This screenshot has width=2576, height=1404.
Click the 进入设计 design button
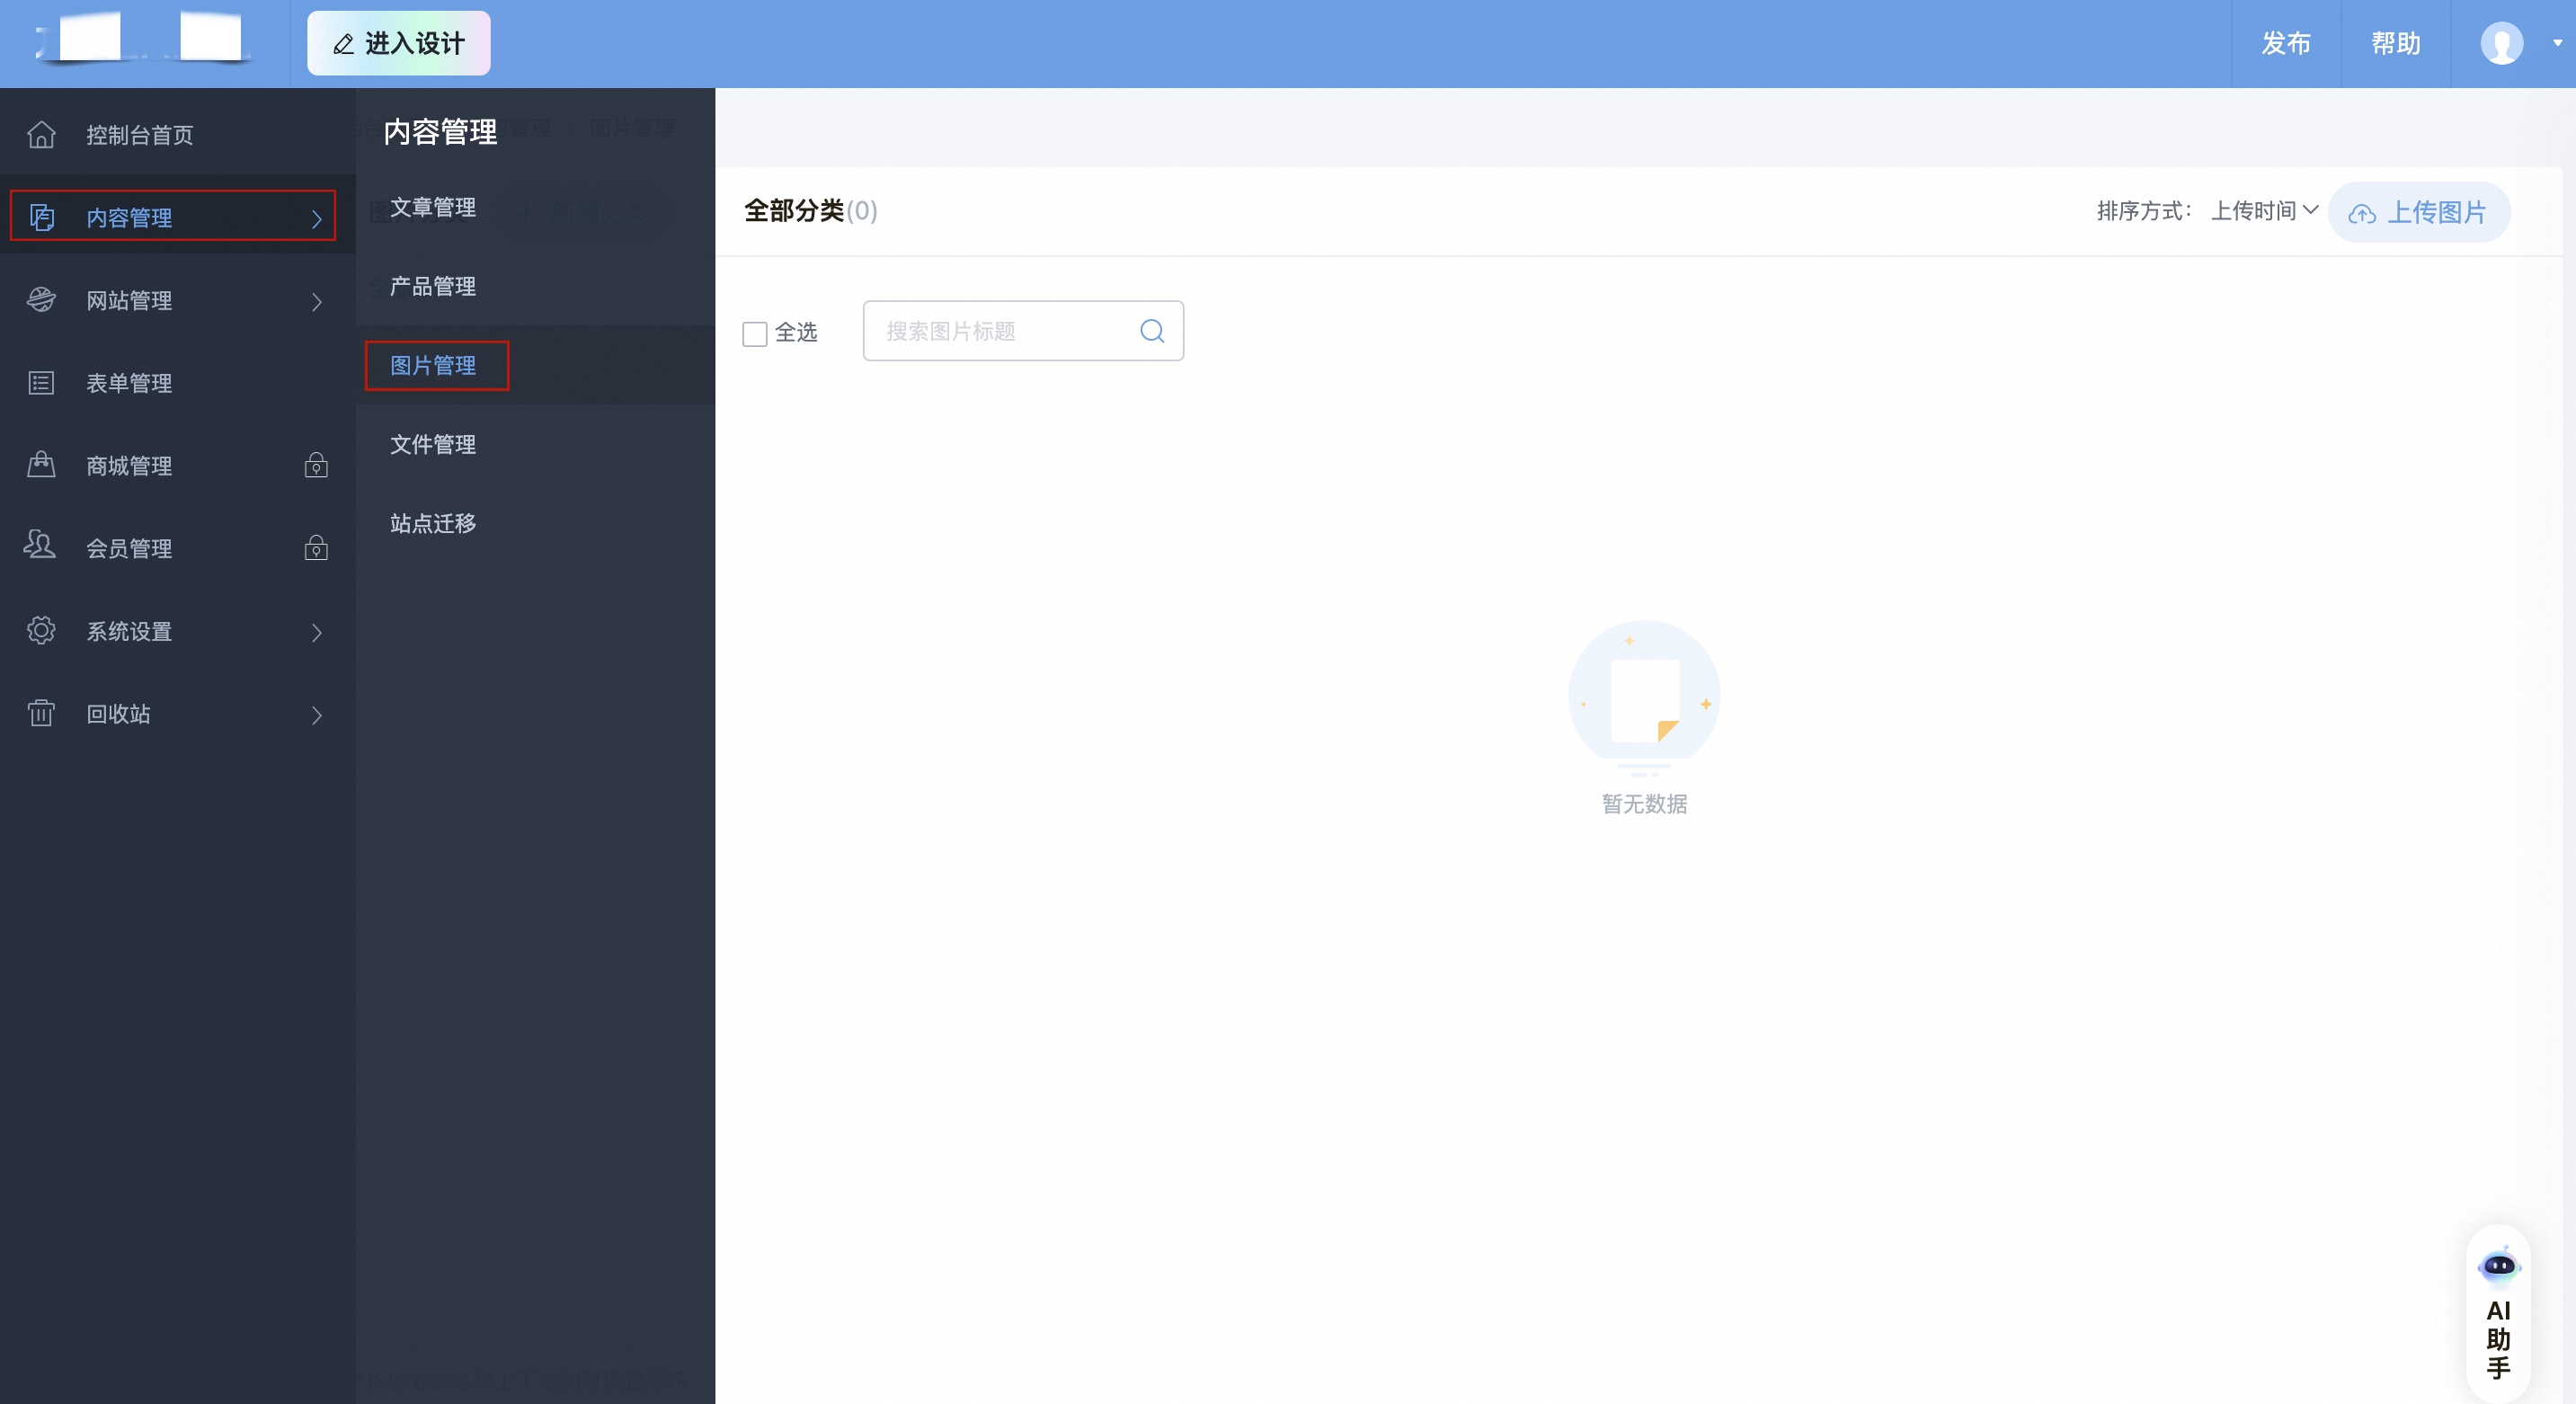tap(398, 43)
